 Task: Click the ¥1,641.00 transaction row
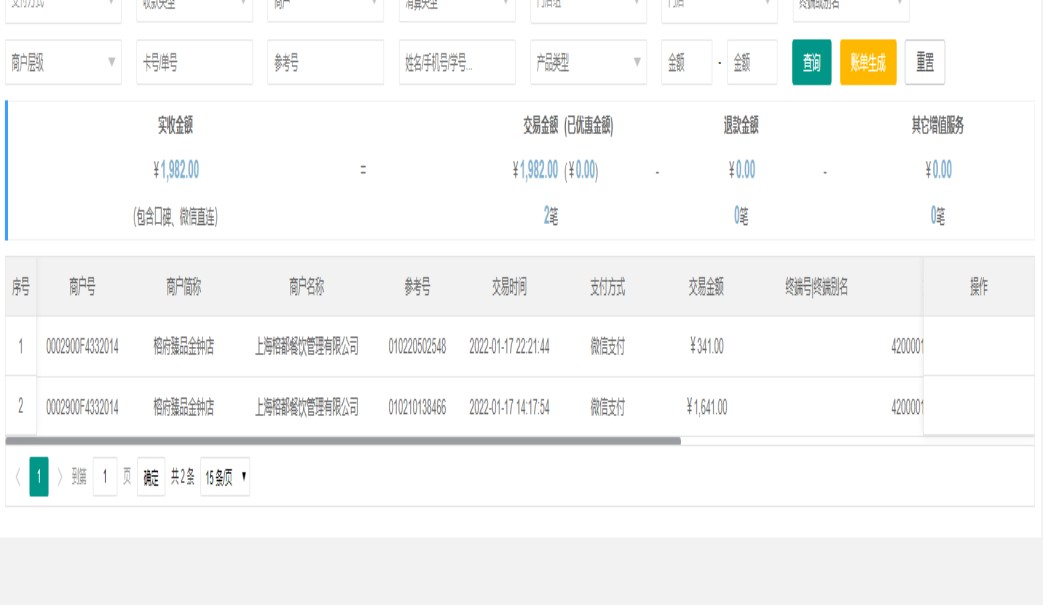click(706, 407)
